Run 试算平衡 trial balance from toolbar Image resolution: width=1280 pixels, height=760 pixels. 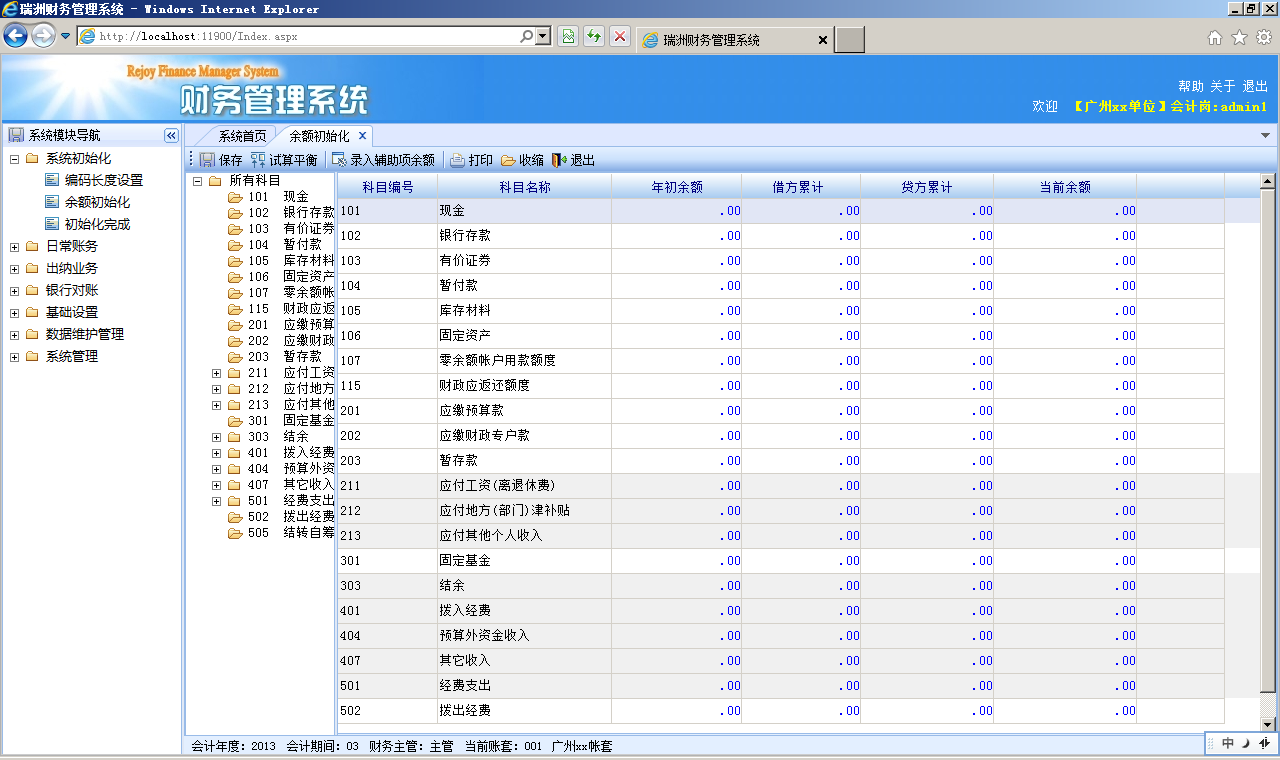coord(284,160)
